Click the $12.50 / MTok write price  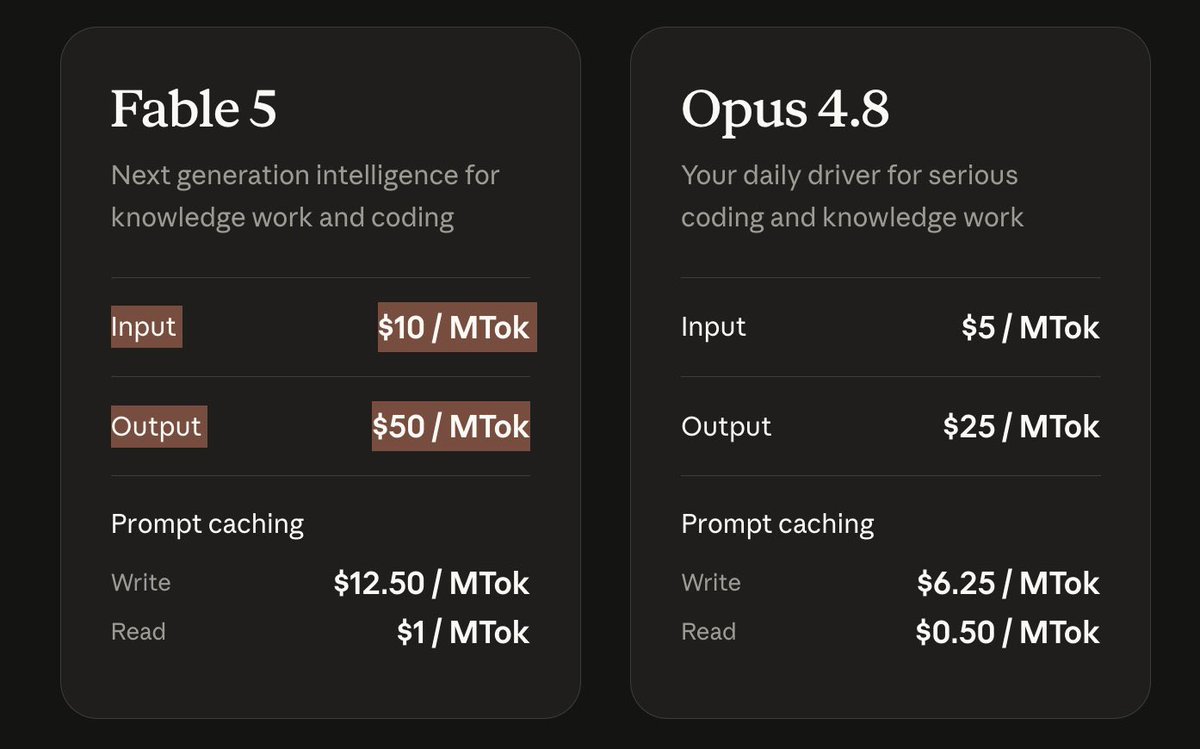[x=431, y=583]
